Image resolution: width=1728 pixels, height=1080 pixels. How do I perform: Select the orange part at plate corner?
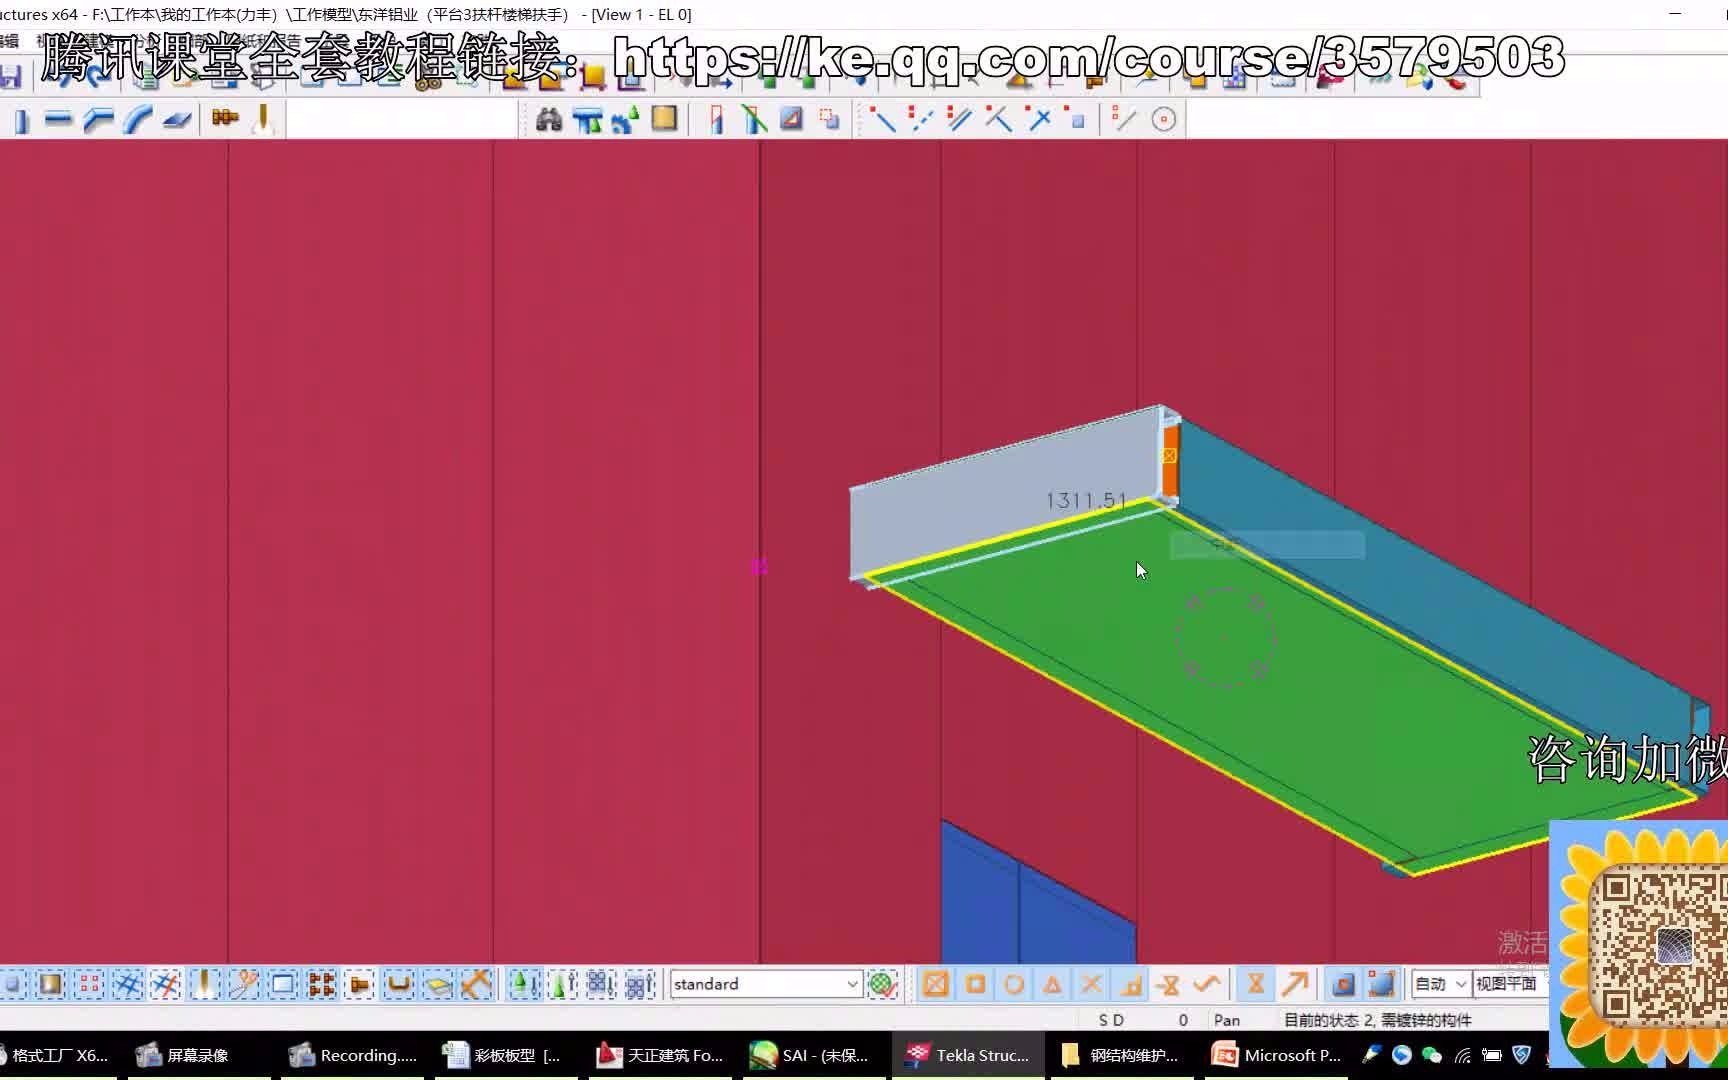pos(1169,462)
